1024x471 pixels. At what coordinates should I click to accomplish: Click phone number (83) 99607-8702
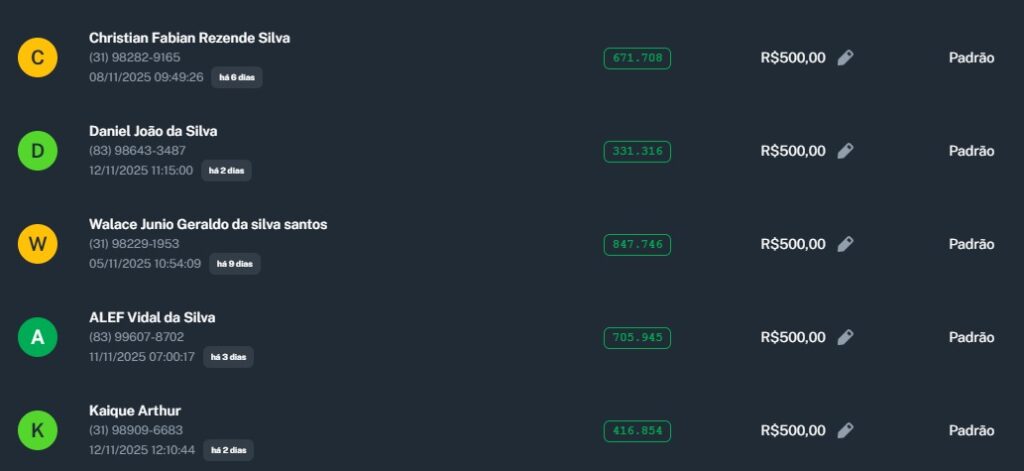click(x=136, y=337)
